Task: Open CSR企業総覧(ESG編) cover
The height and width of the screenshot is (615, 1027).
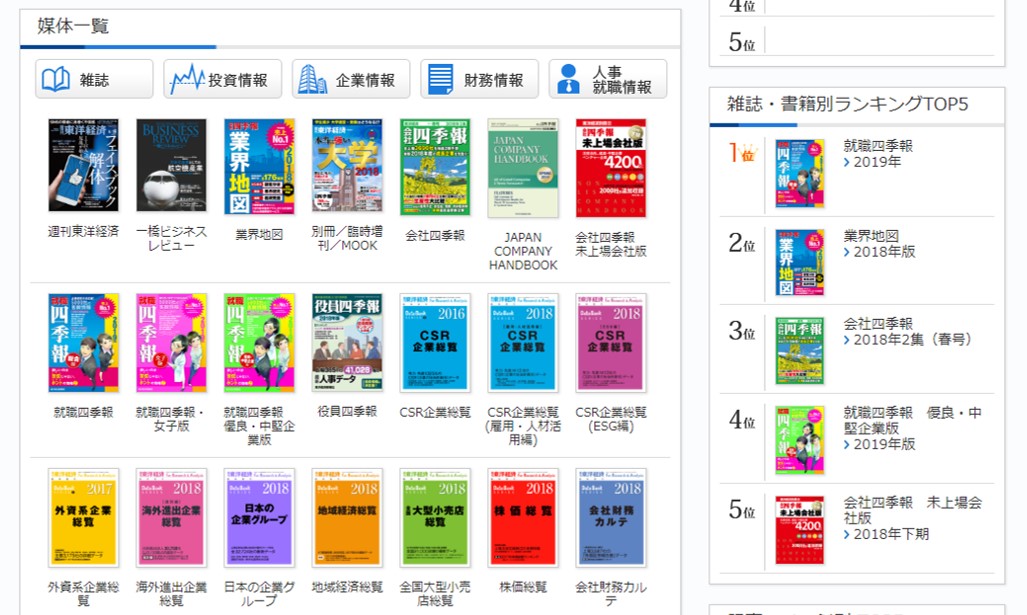Action: [610, 343]
